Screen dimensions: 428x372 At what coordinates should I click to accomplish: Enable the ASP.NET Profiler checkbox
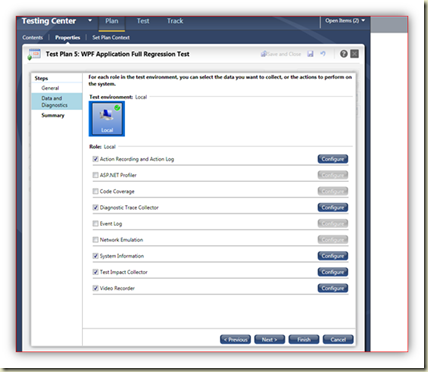click(x=96, y=175)
